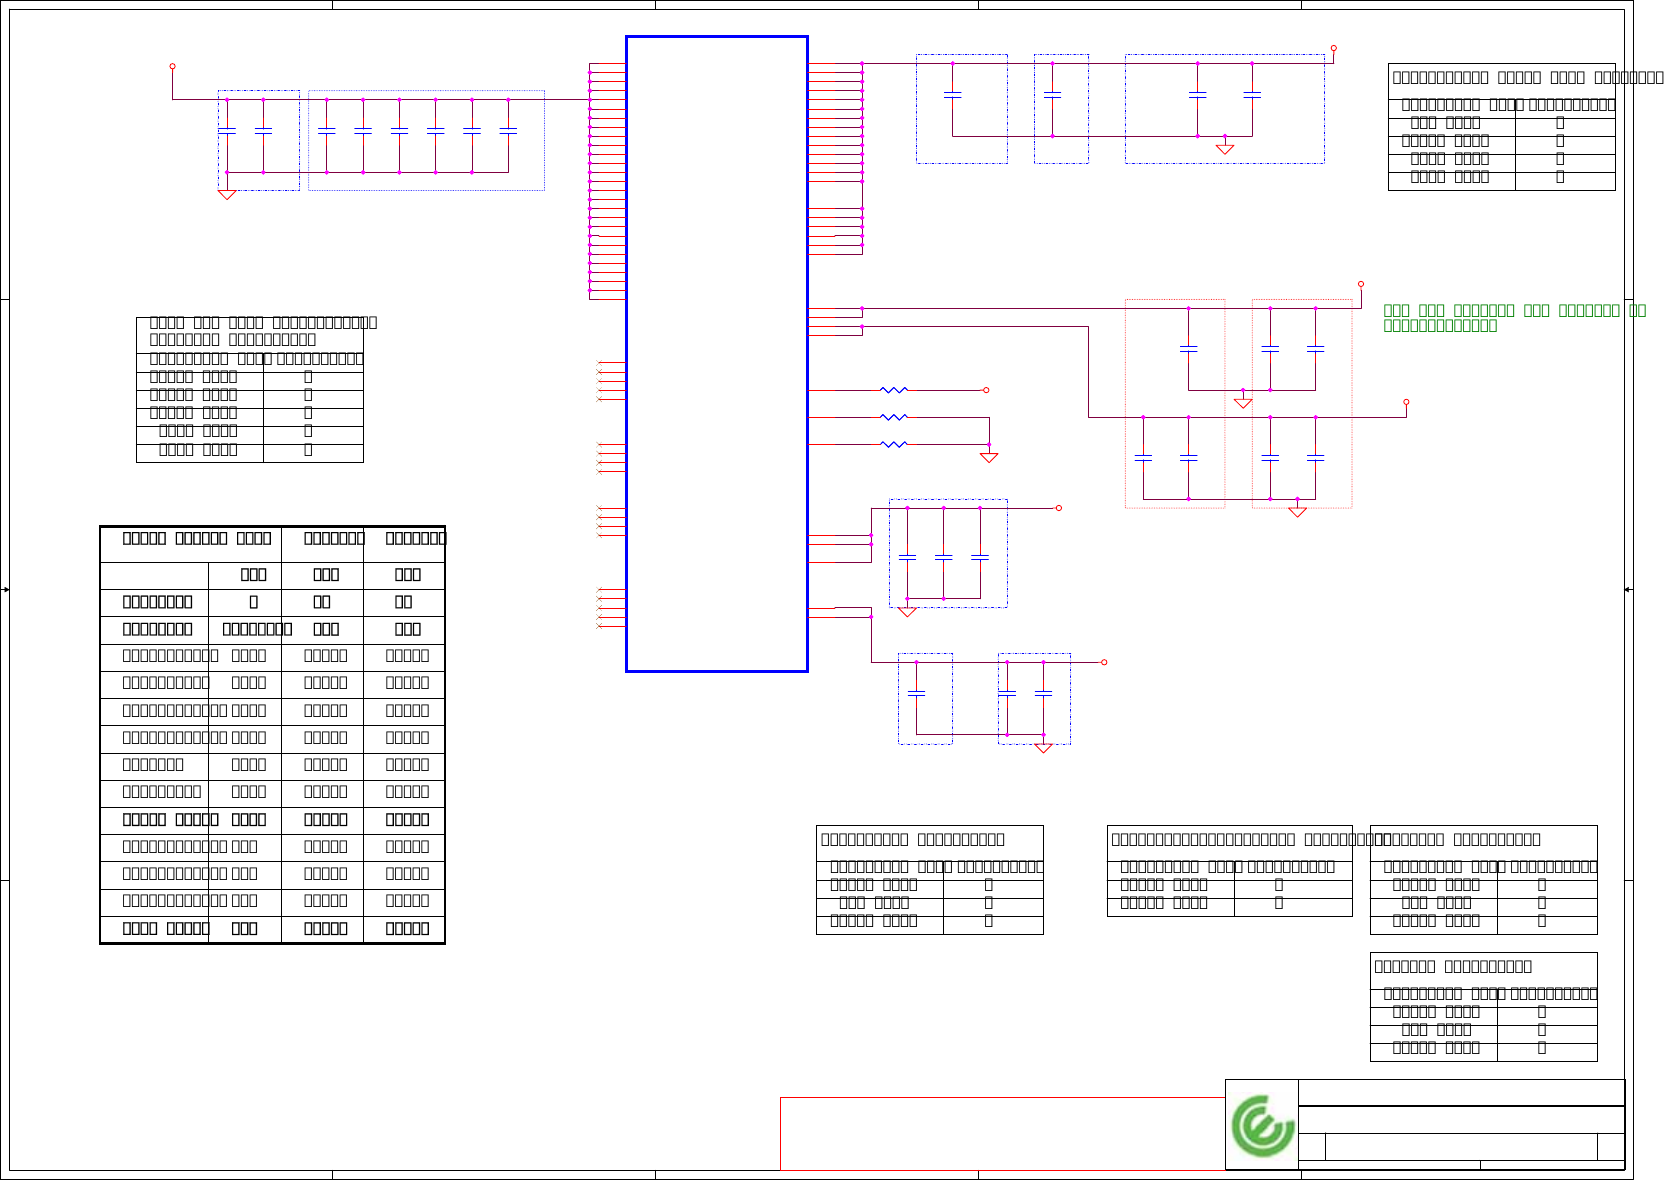Select the single capacitor in the first top-right dashed box
The width and height of the screenshot is (1664, 1180).
click(x=953, y=94)
